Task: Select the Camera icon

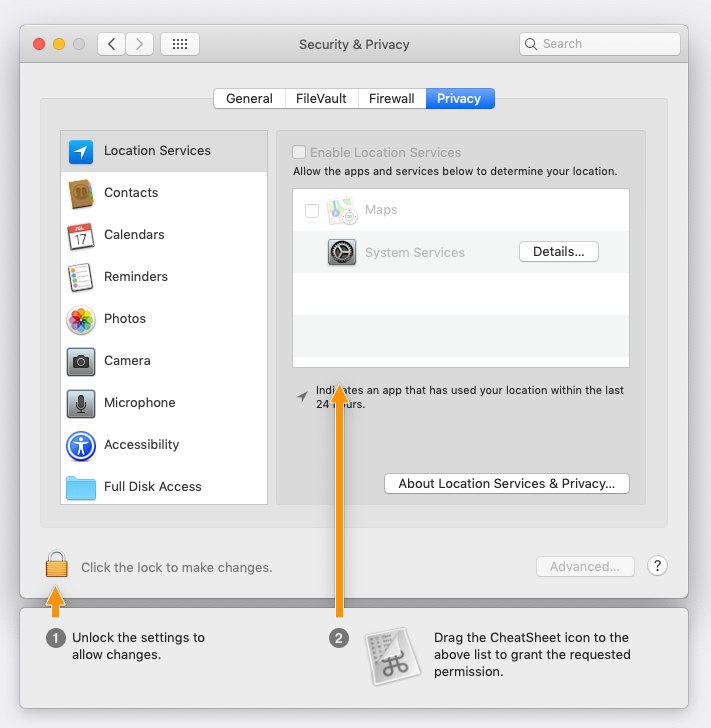Action: point(81,362)
